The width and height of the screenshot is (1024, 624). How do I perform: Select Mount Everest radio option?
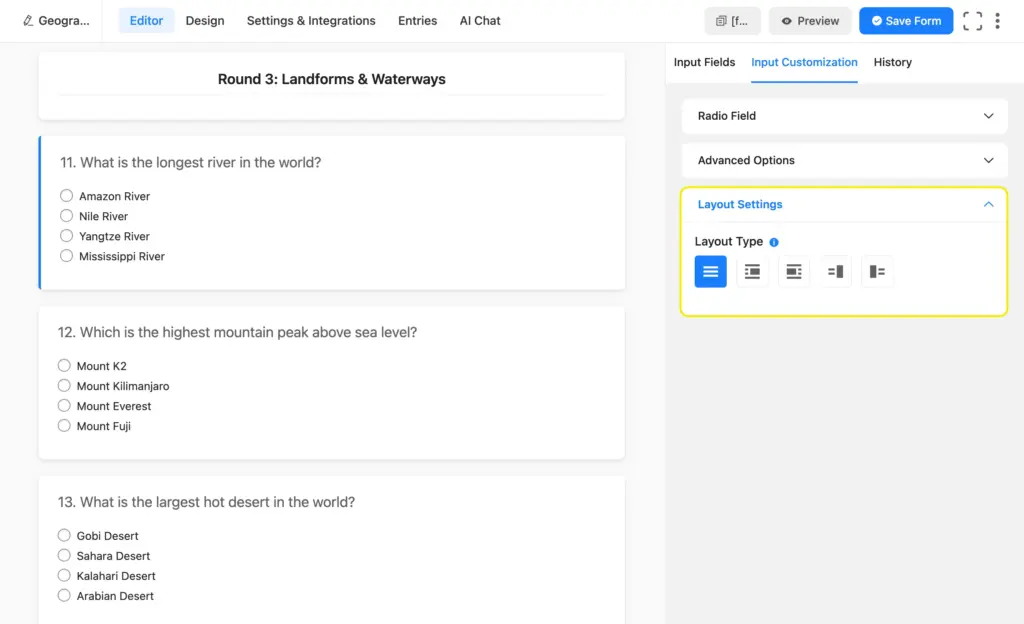(64, 405)
